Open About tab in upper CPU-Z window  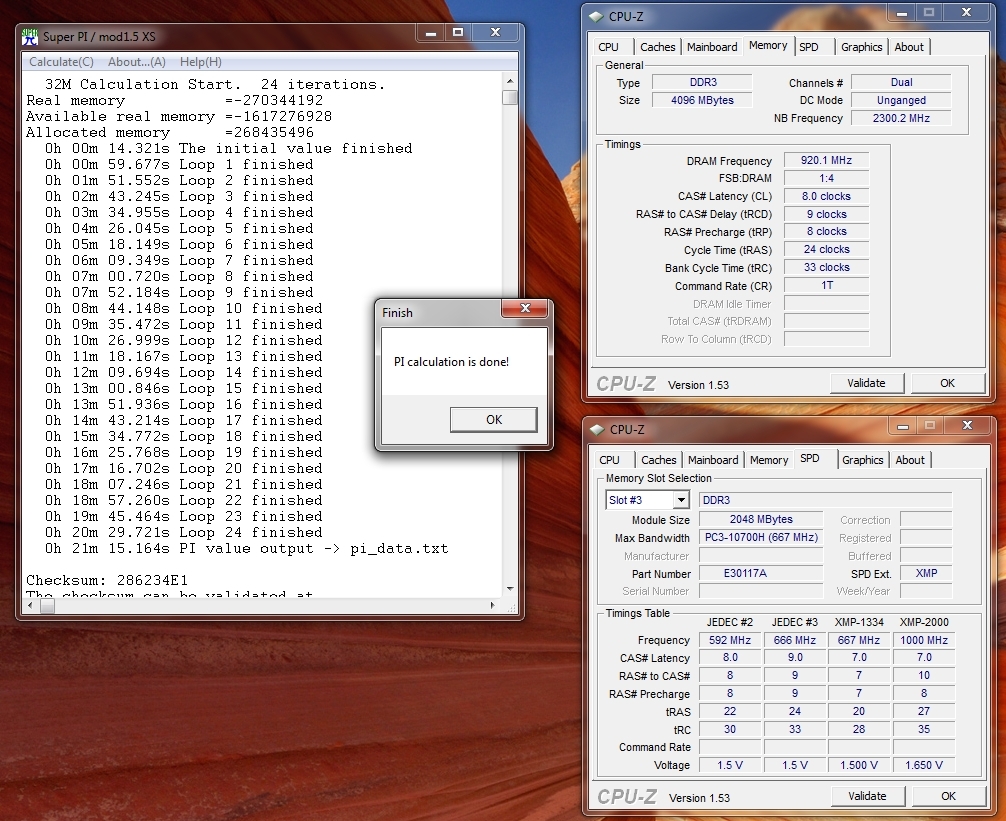[909, 47]
